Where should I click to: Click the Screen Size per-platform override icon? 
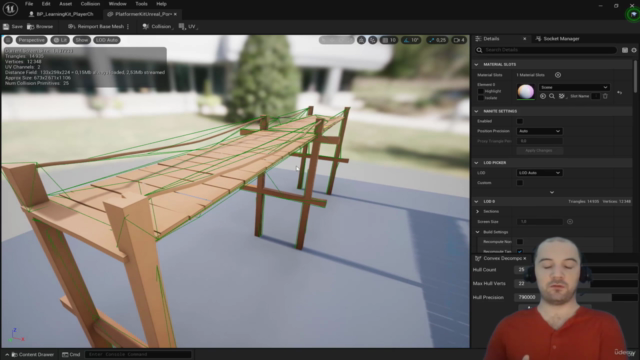pos(570,222)
